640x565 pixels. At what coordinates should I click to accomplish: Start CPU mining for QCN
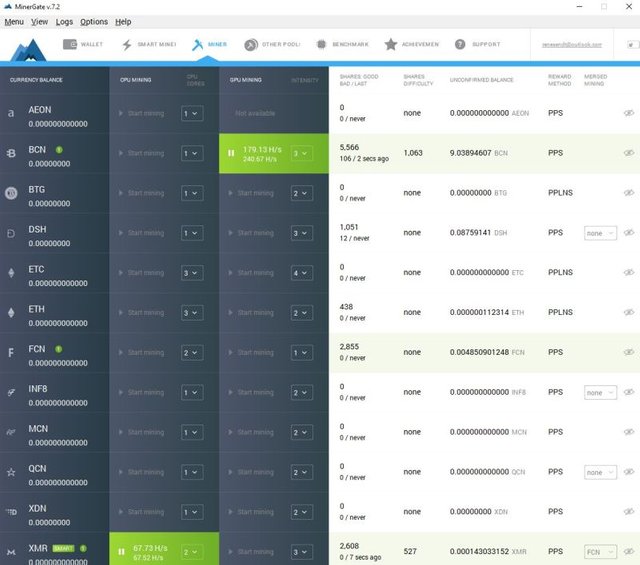pos(141,472)
